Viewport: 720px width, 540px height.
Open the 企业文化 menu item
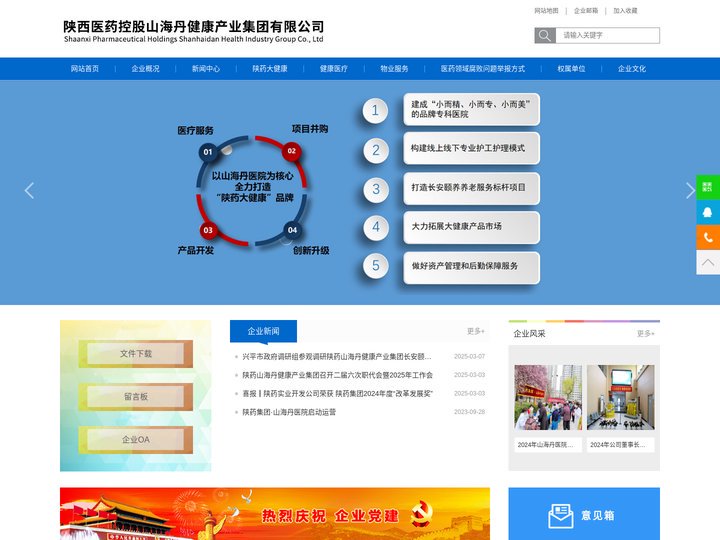coord(632,69)
